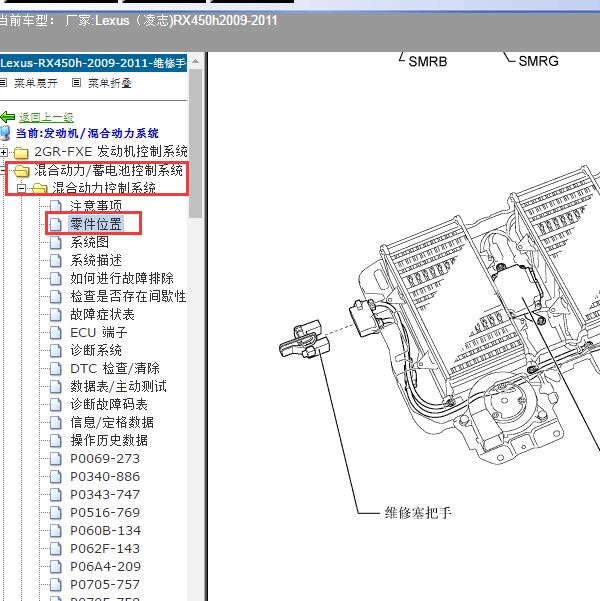Click document icon beside ECU 端子
600x601 pixels.
(x=56, y=333)
